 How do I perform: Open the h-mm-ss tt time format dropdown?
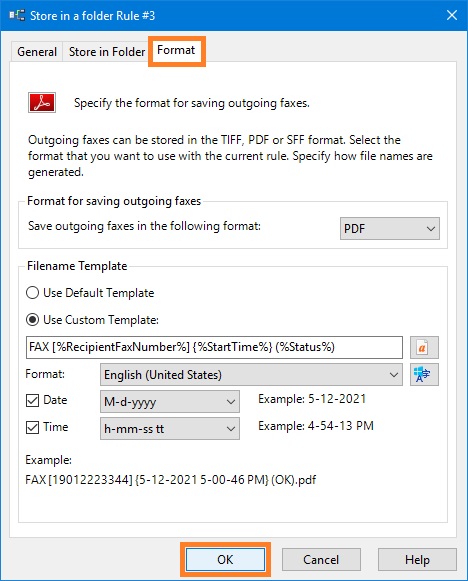pos(170,429)
